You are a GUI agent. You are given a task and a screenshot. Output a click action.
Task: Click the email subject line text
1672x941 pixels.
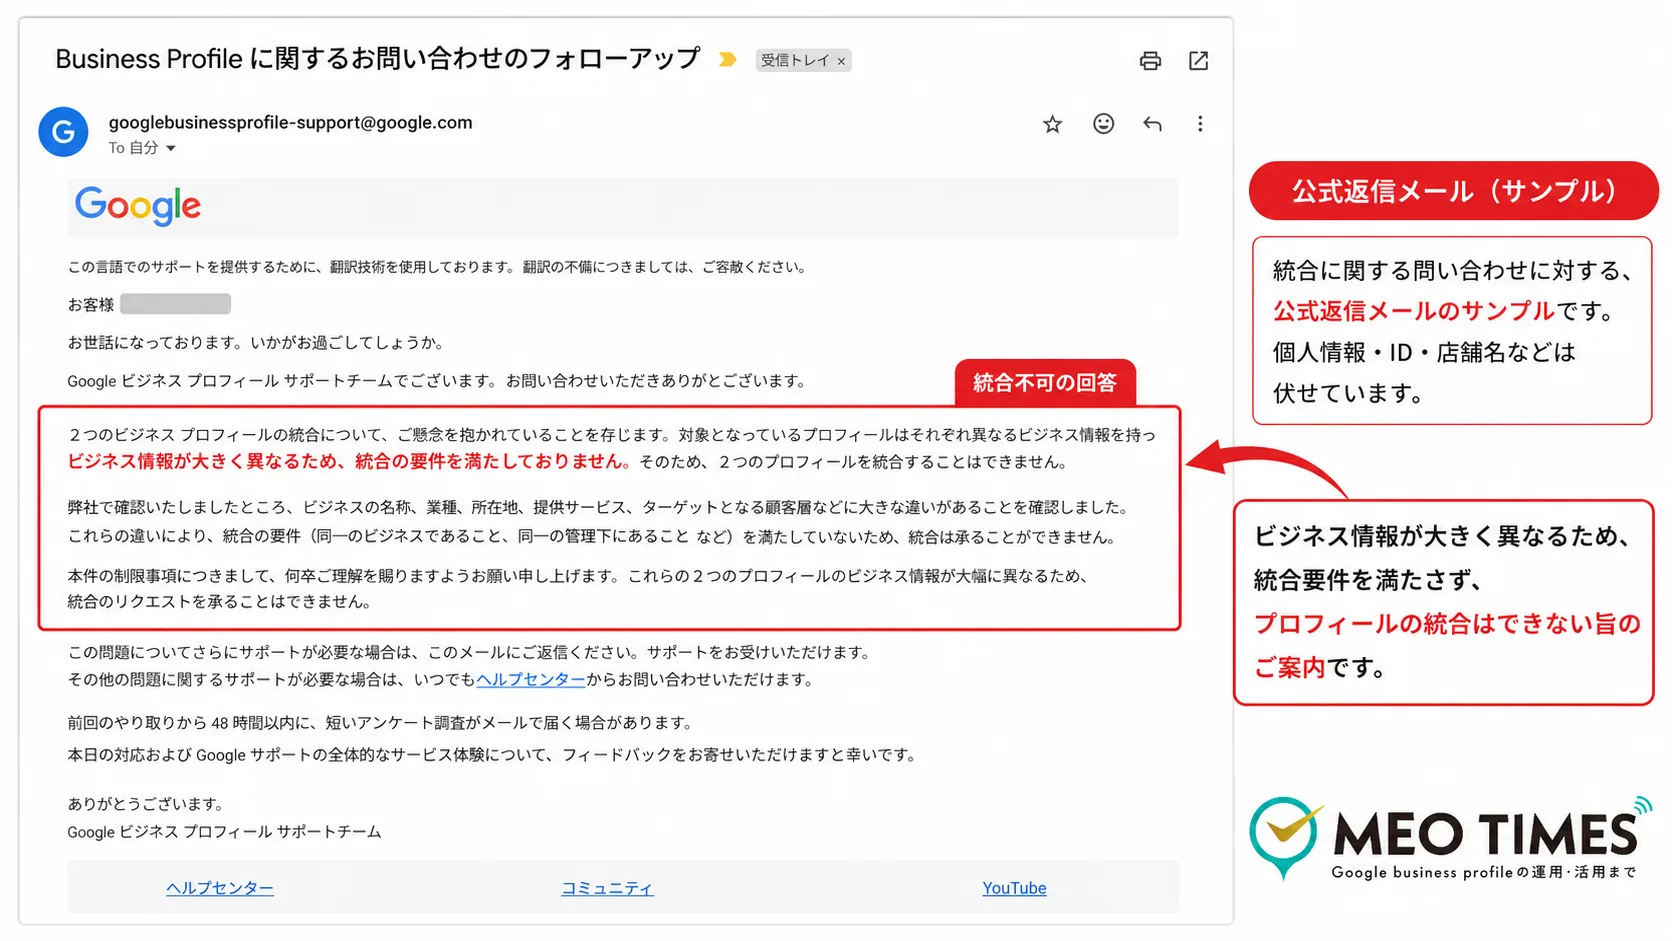coord(378,59)
